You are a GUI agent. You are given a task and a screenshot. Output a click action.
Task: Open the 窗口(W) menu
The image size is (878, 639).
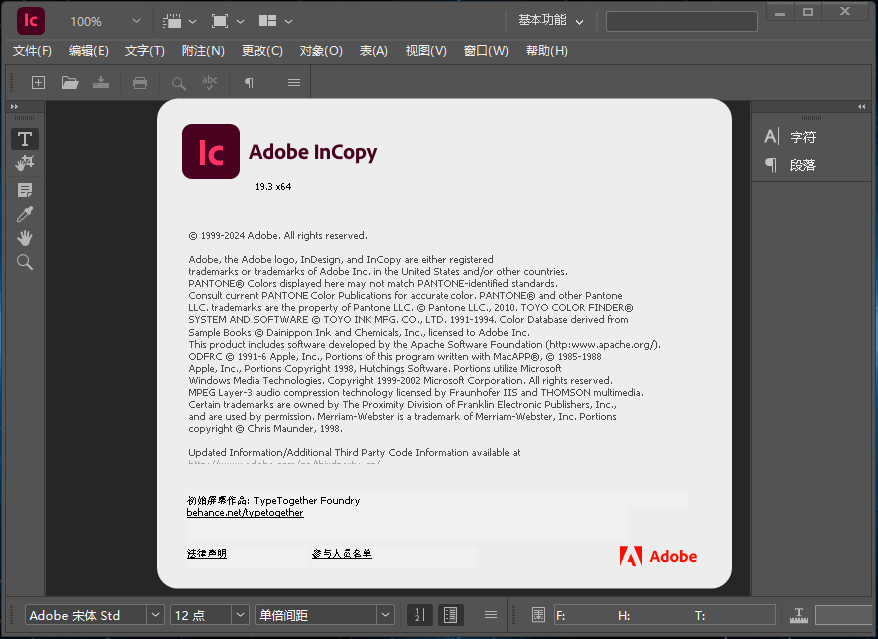point(486,50)
